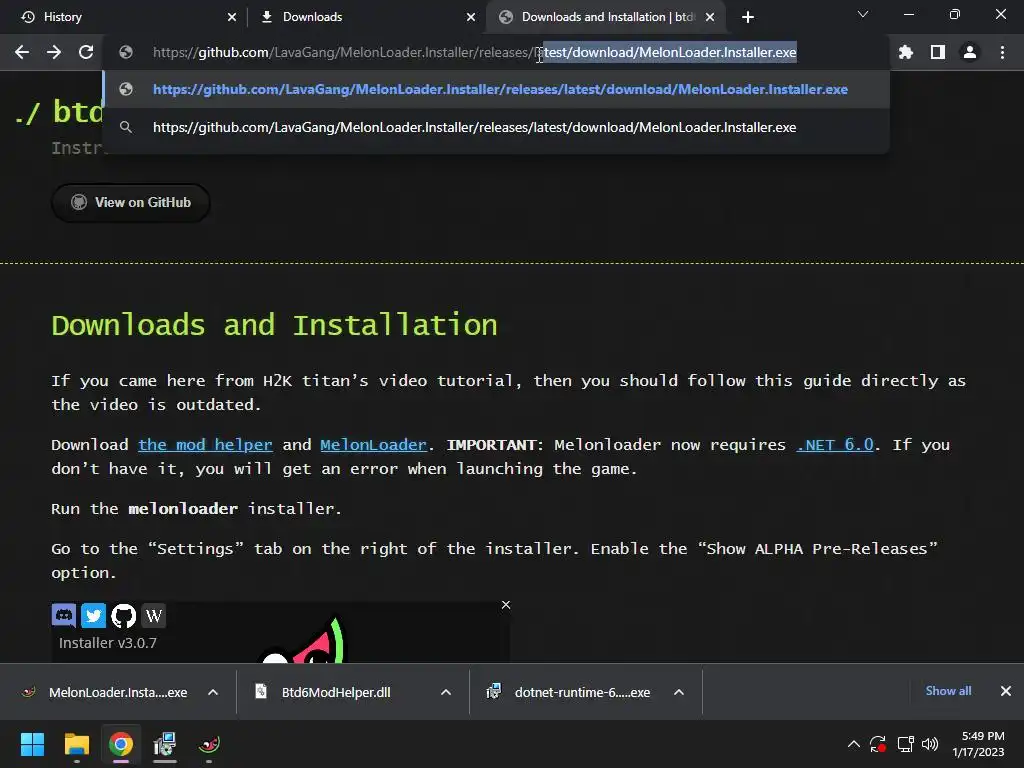
Task: Open MelonLoader app in the taskbar
Action: click(209, 744)
